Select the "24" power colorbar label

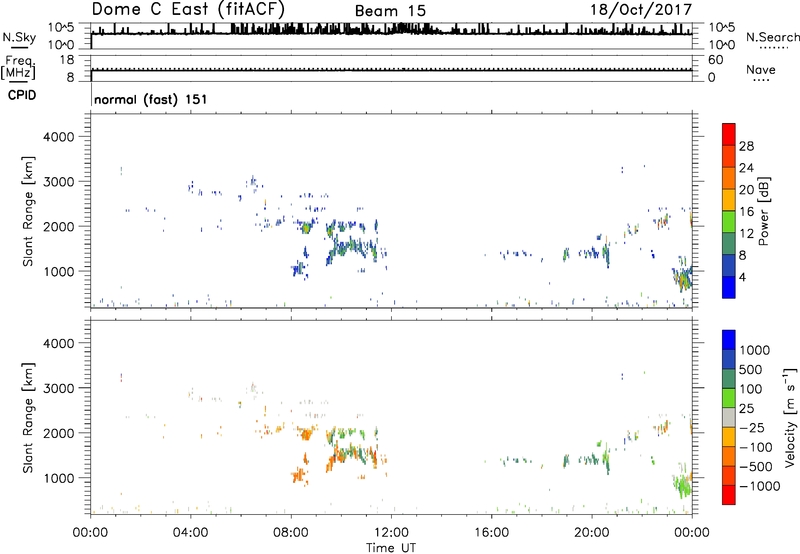(746, 168)
